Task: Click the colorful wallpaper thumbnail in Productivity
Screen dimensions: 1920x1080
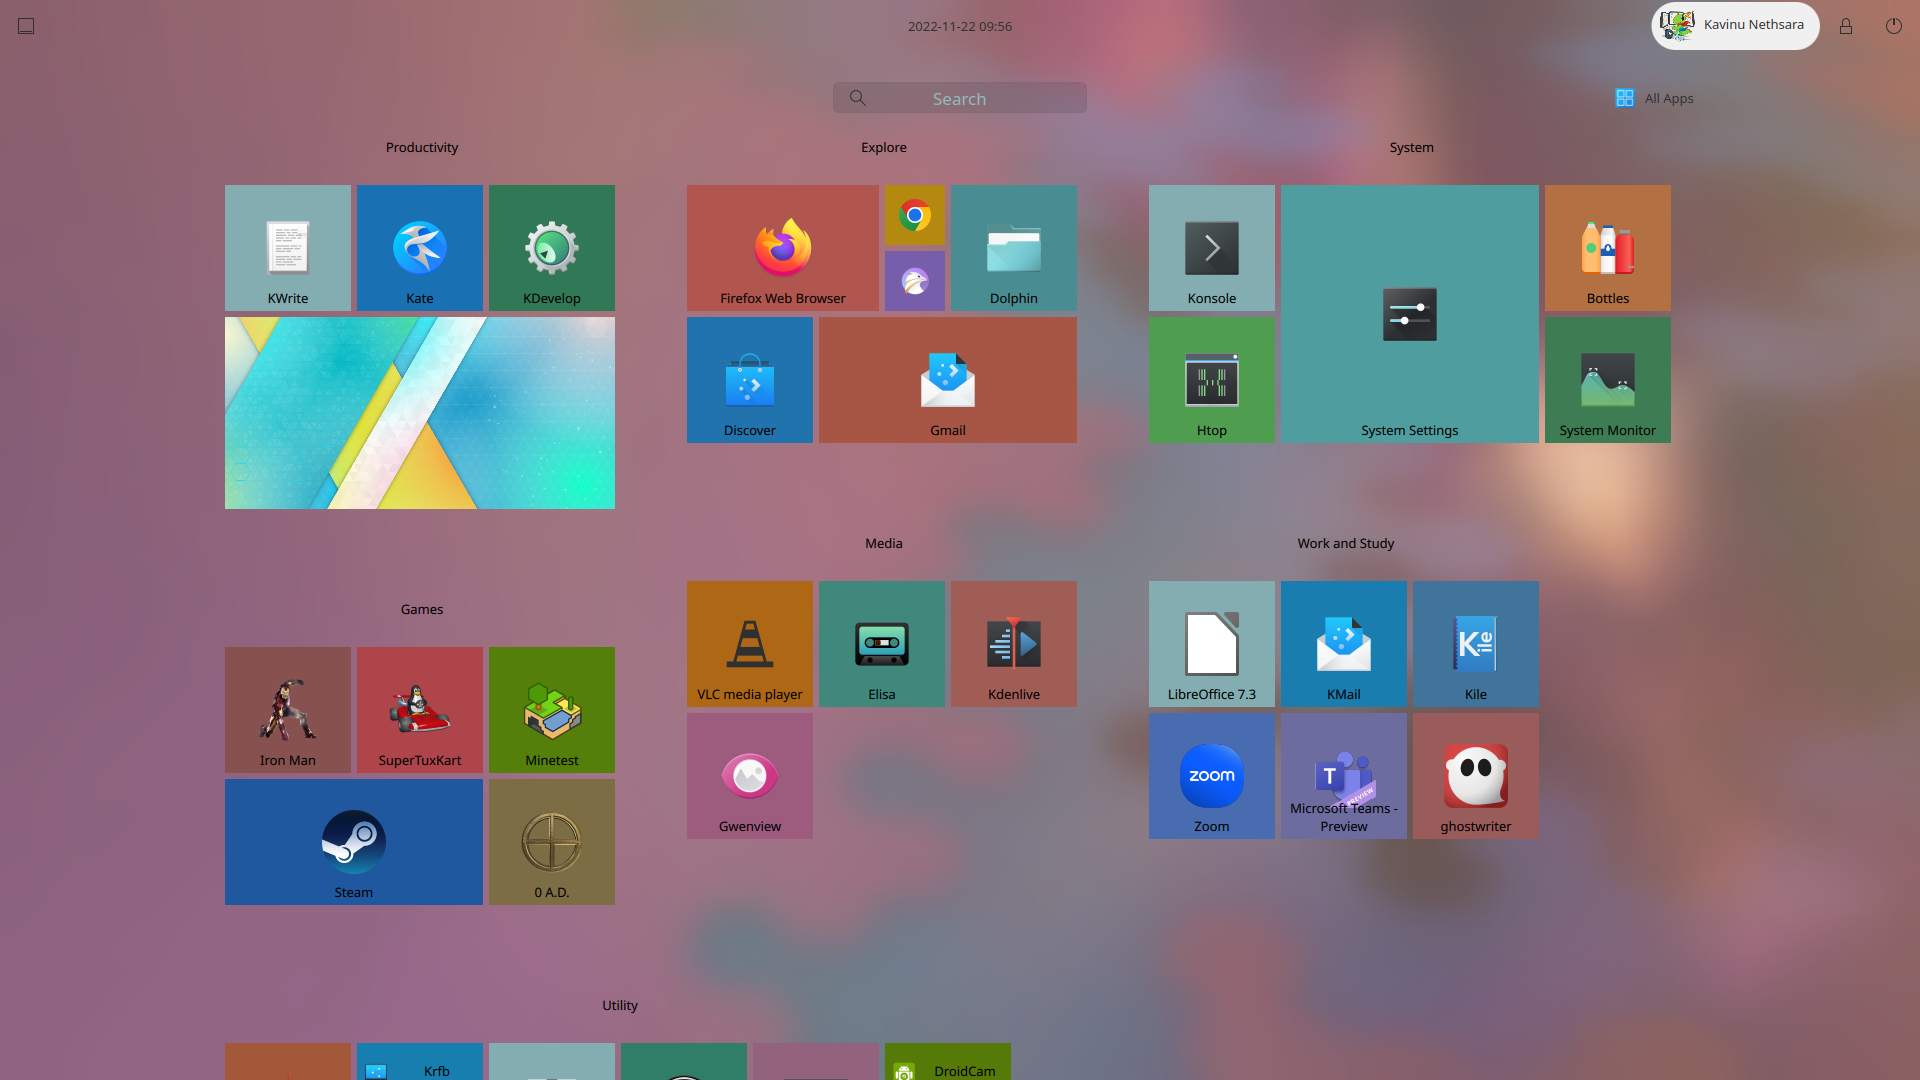Action: click(420, 413)
